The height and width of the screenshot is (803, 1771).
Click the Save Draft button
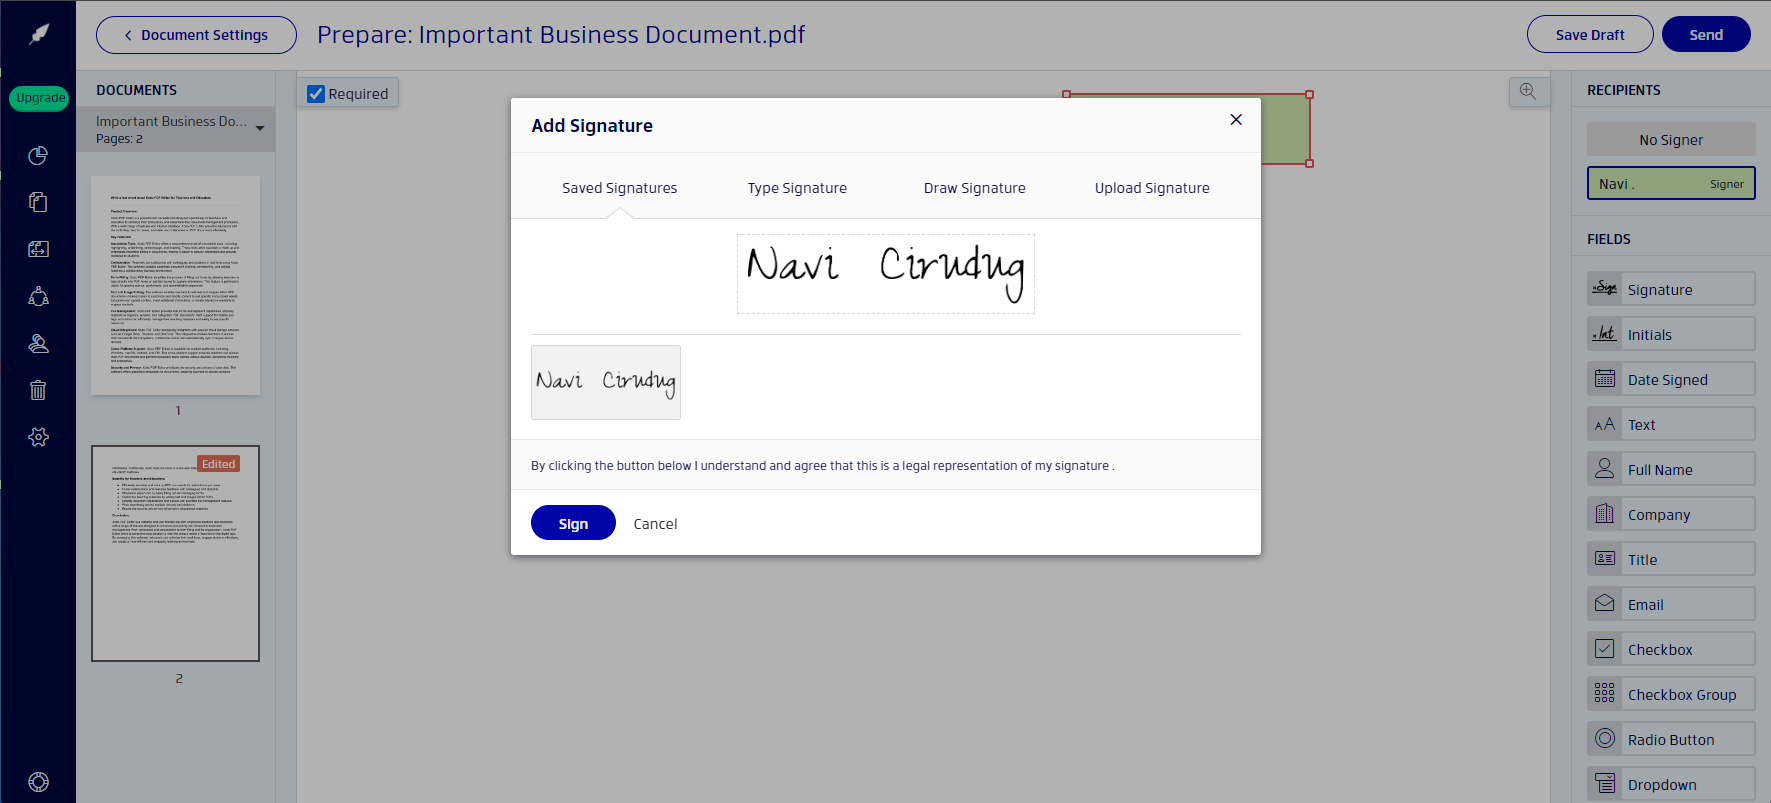[x=1590, y=34]
